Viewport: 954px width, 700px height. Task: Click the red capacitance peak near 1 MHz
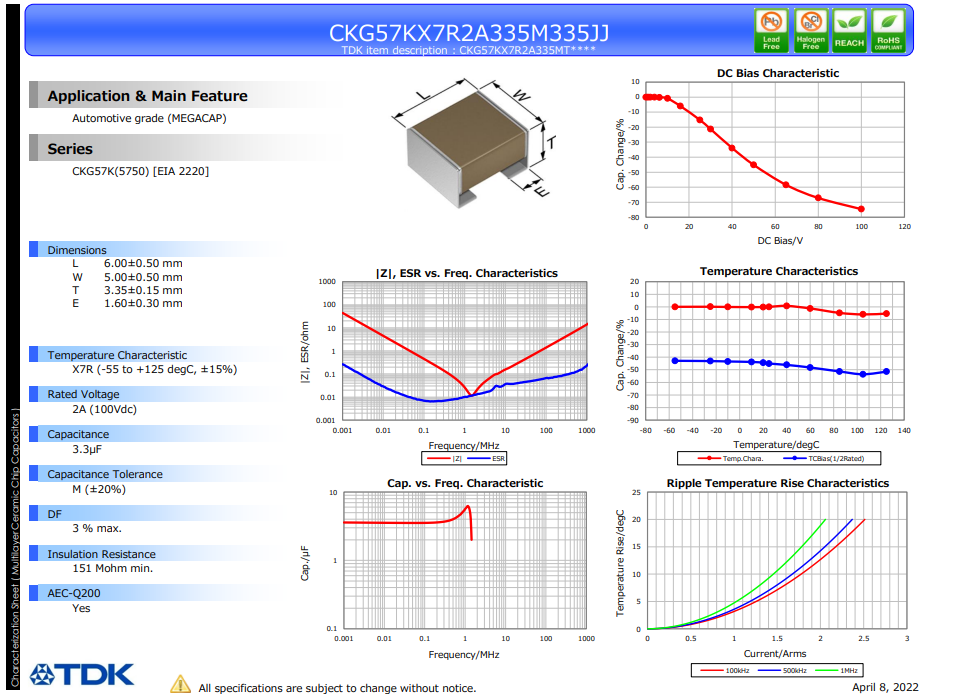point(467,507)
